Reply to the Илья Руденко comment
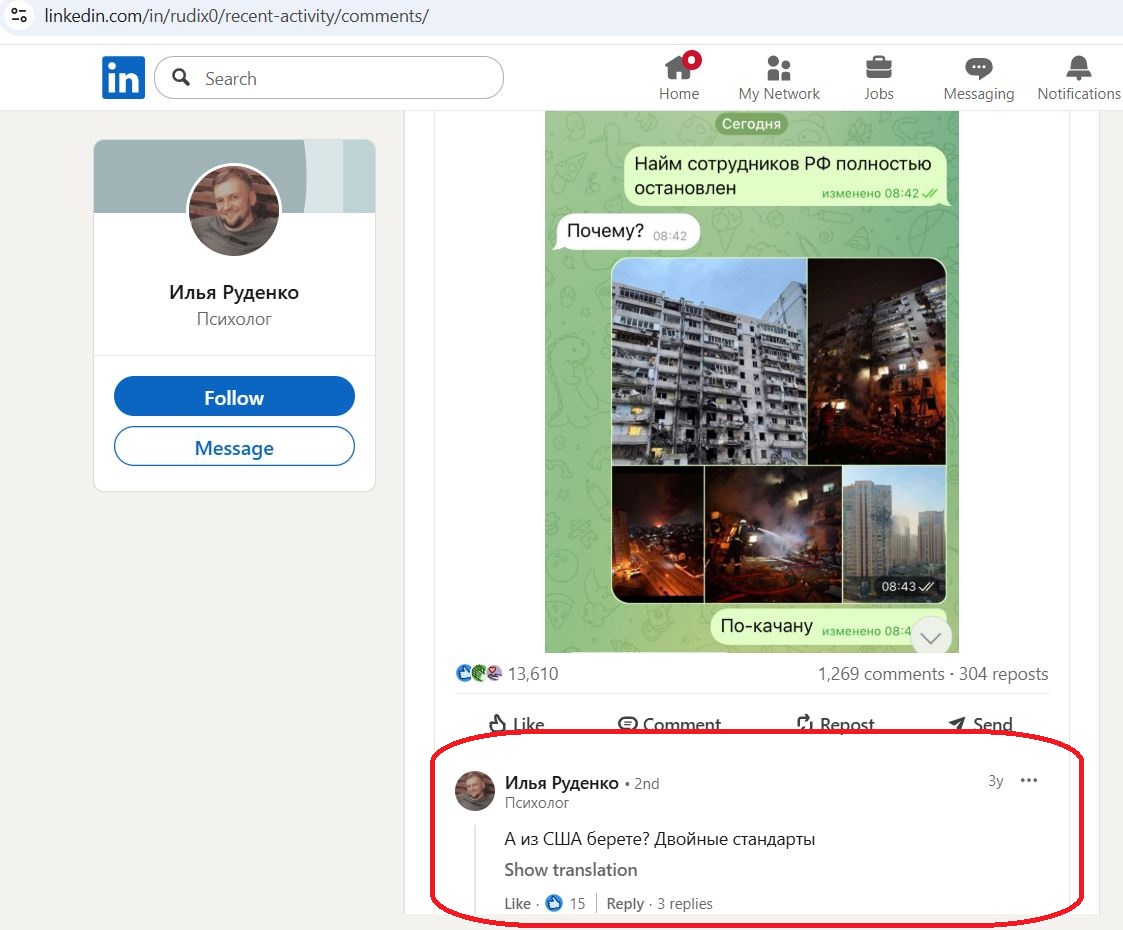Image resolution: width=1123 pixels, height=930 pixels. (625, 904)
